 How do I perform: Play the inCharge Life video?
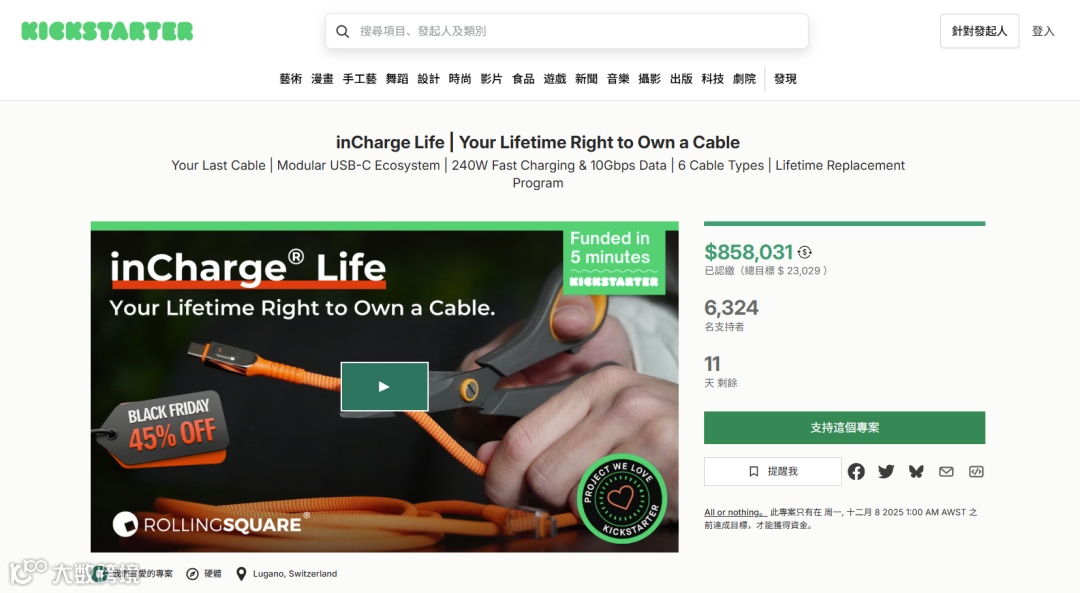pyautogui.click(x=384, y=386)
